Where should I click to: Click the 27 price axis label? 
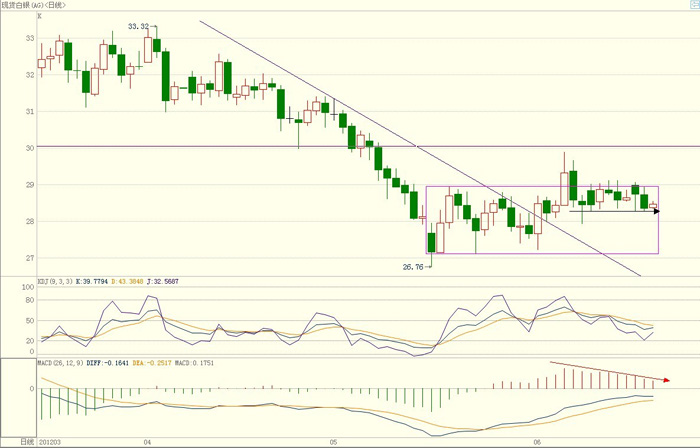(30, 258)
